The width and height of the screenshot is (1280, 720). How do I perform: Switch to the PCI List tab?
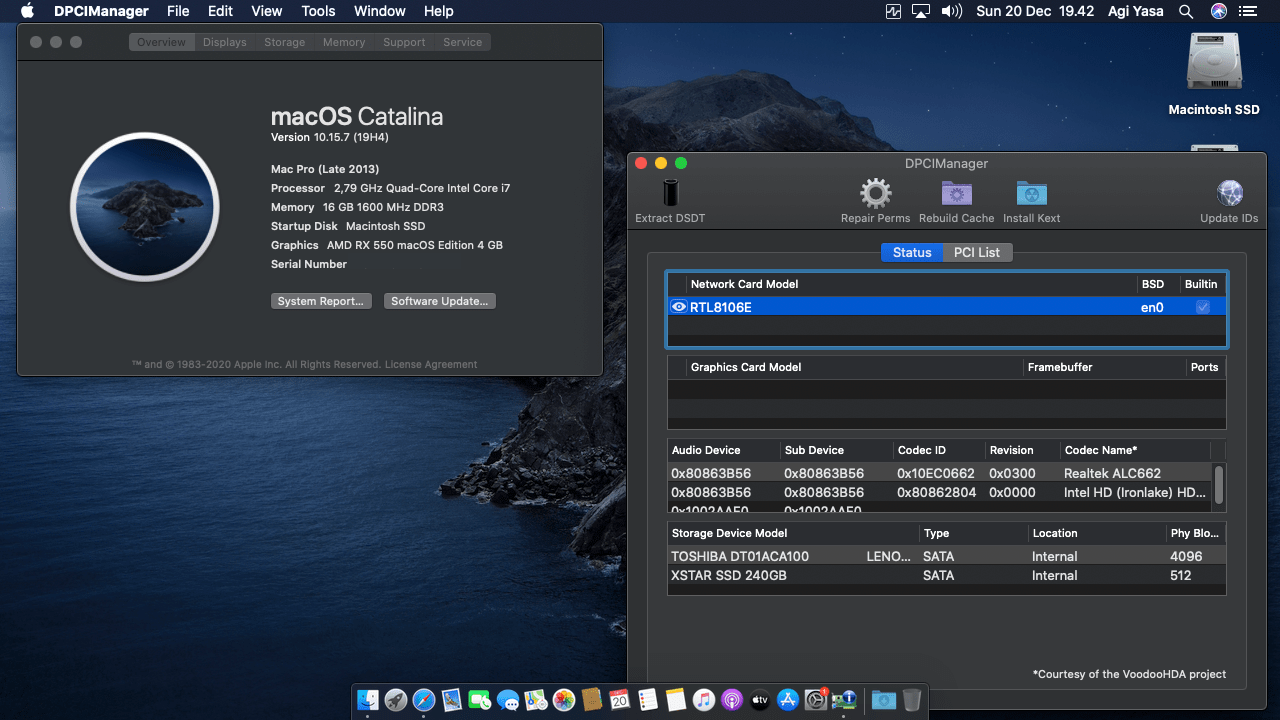point(977,252)
